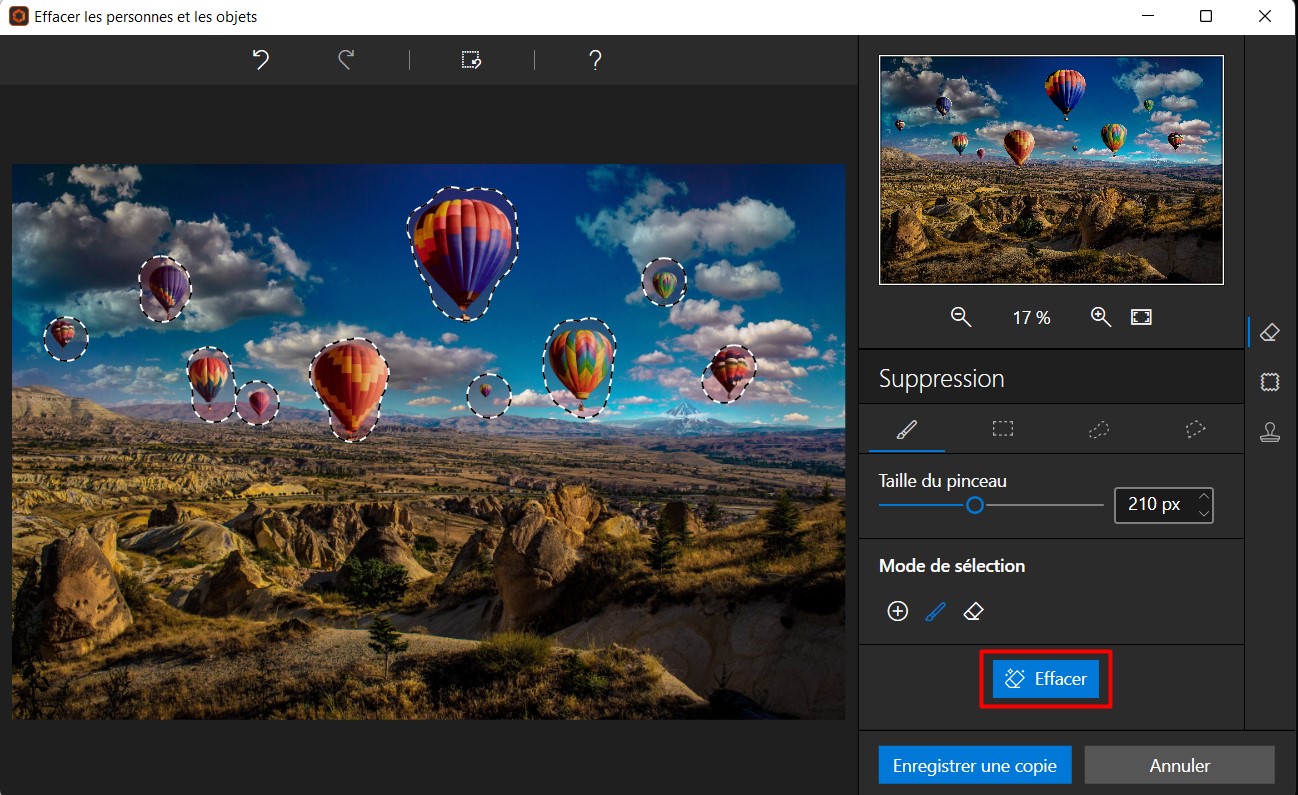1298x795 pixels.
Task: Open help with the question mark icon
Action: pyautogui.click(x=595, y=60)
